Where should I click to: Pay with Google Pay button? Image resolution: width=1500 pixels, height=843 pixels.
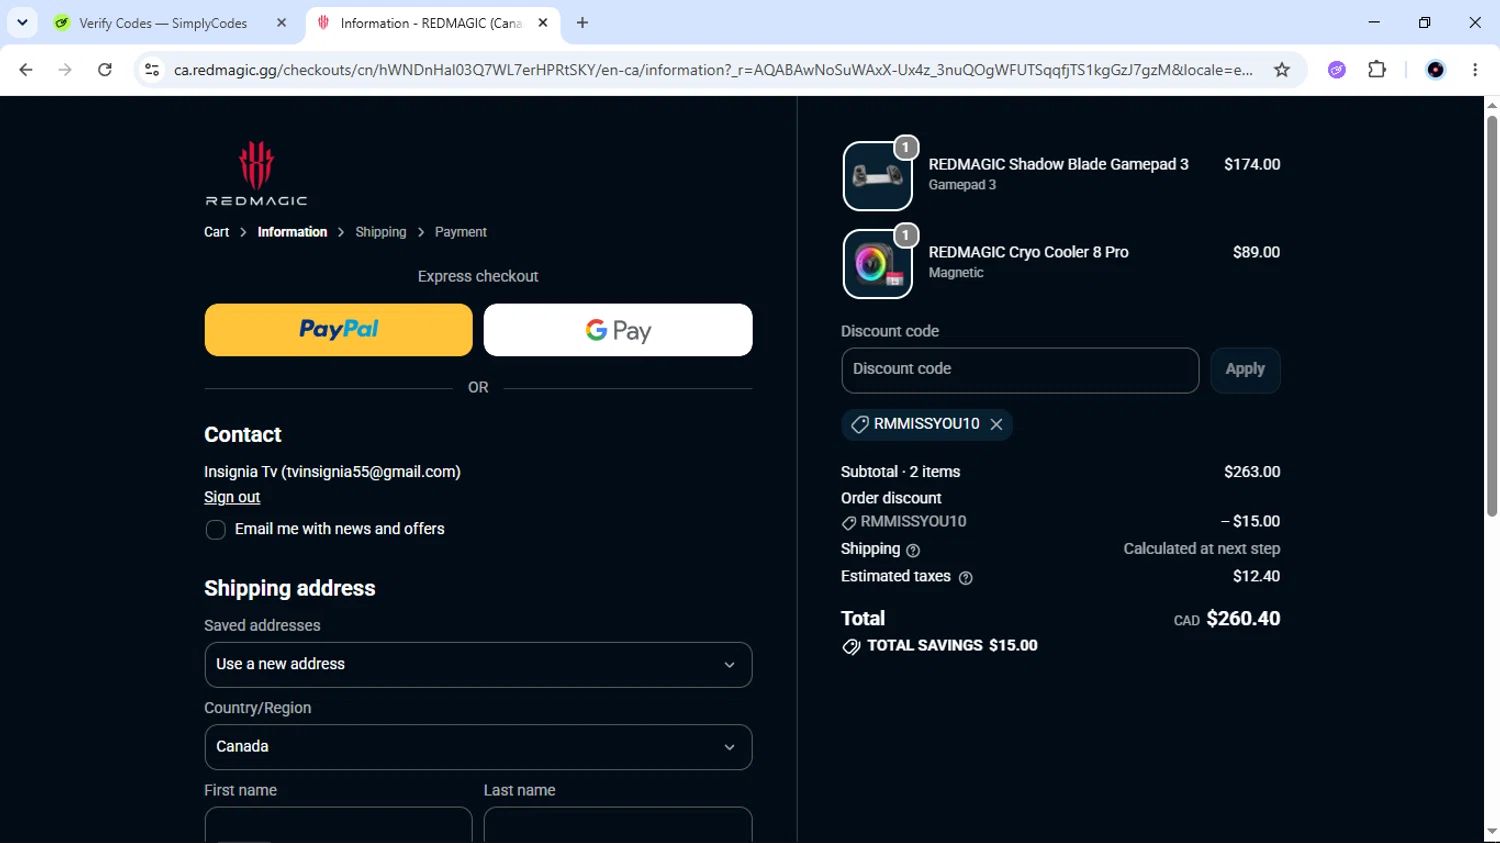(x=618, y=330)
